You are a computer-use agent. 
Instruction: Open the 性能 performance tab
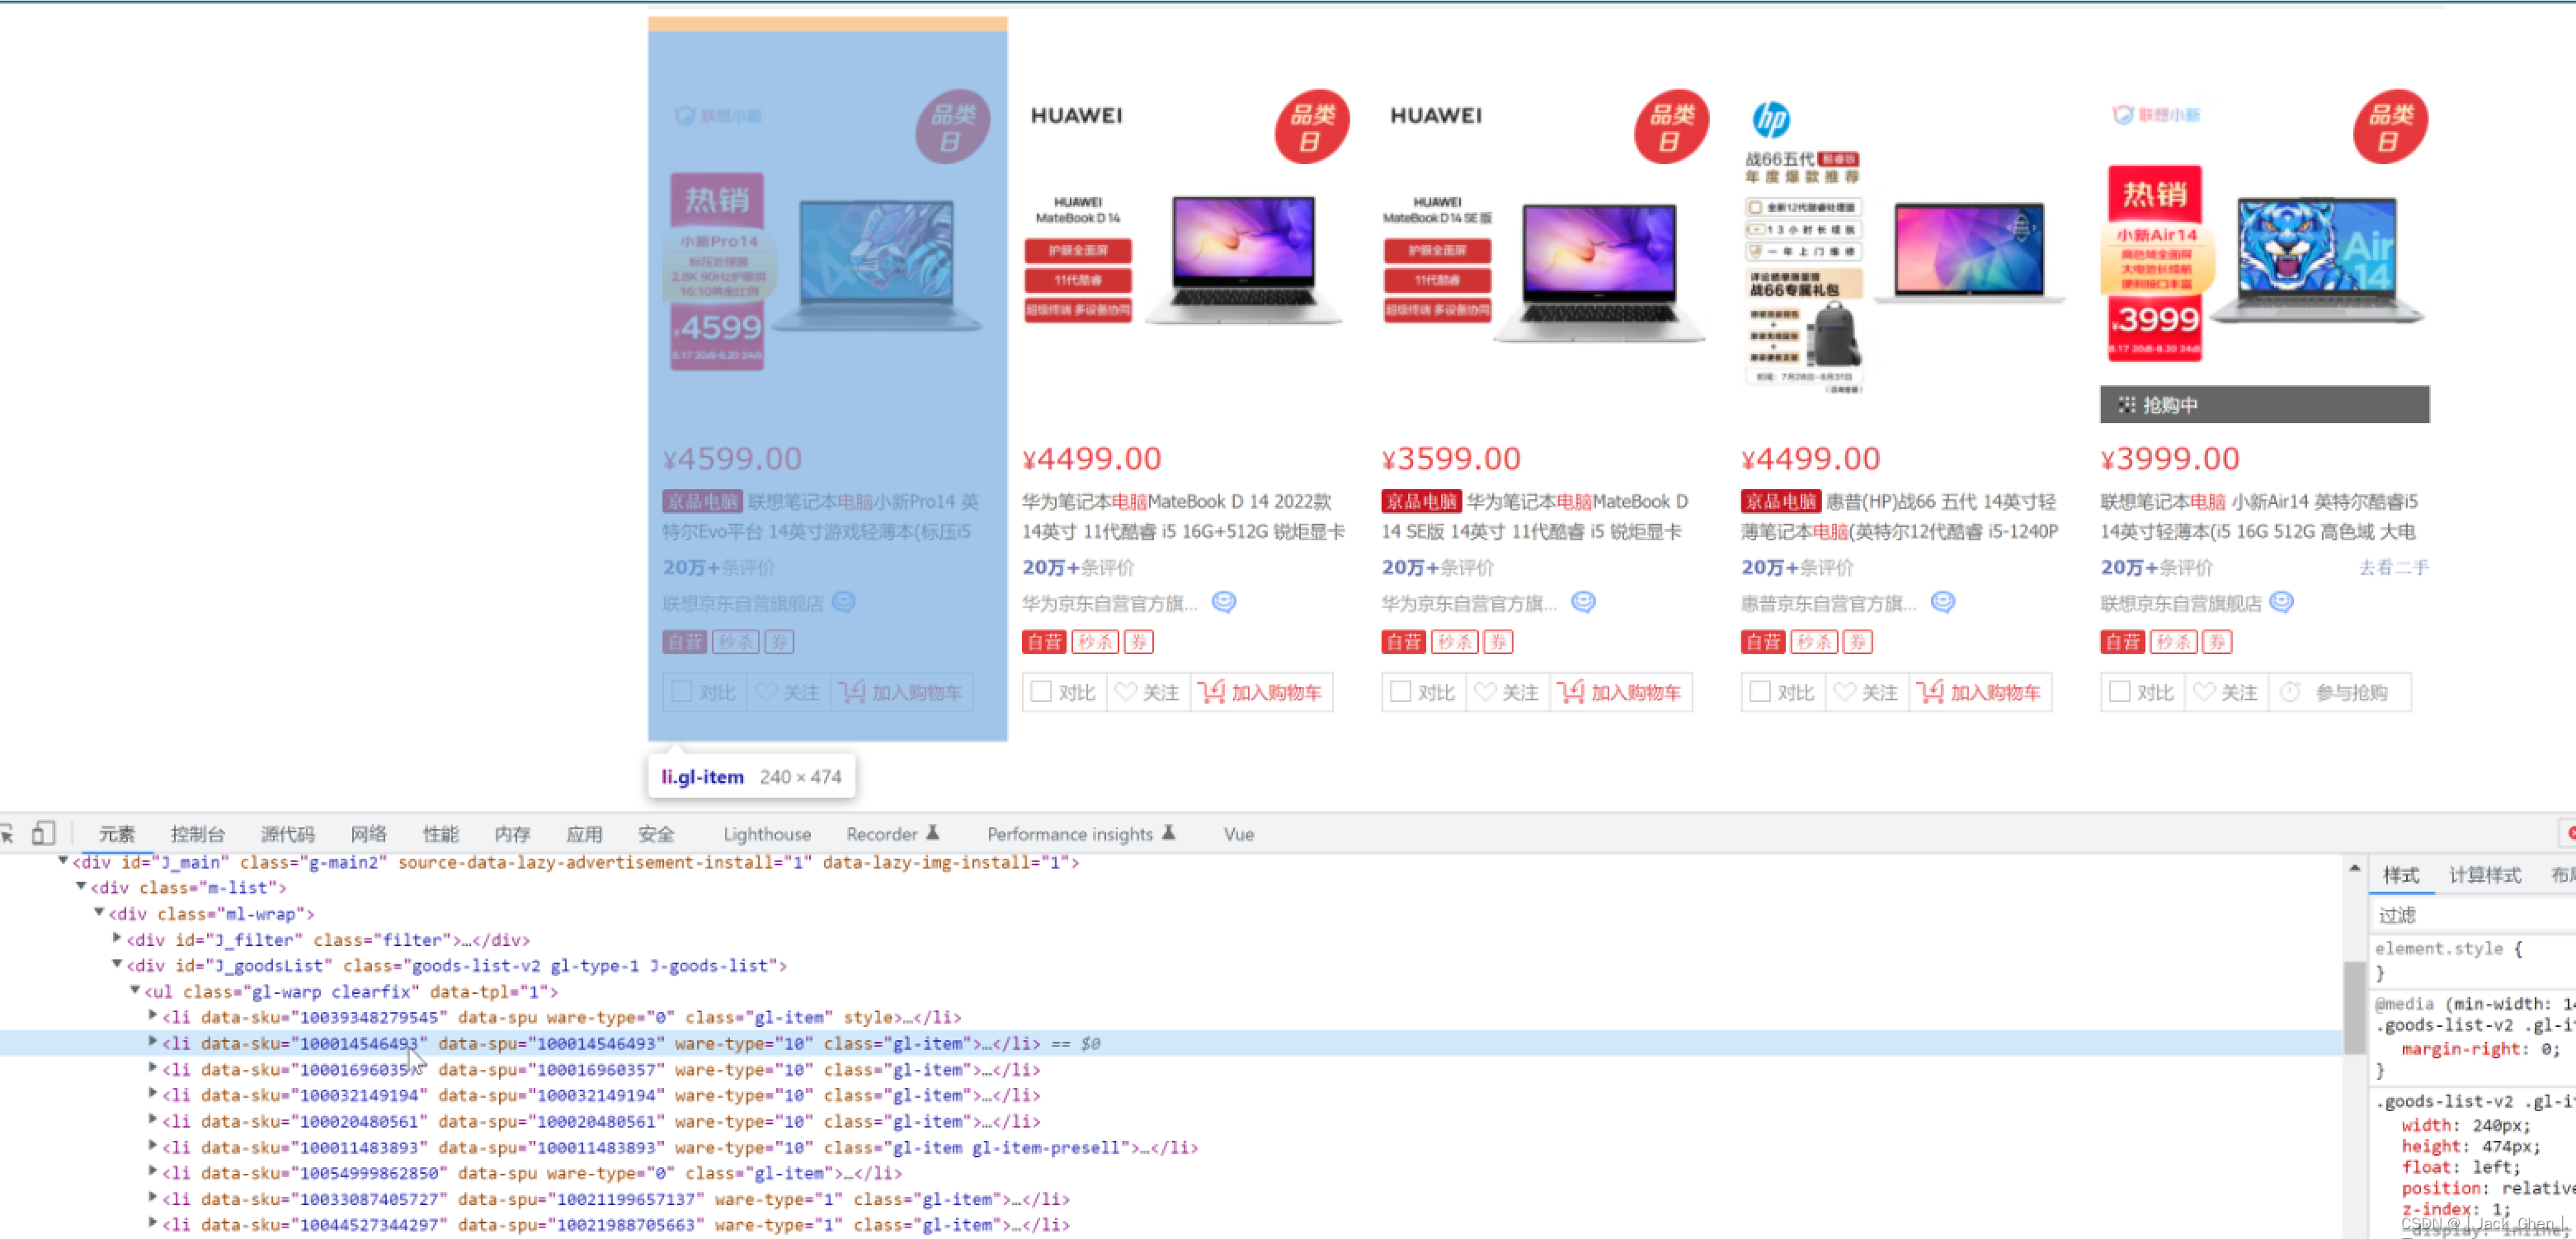(441, 834)
